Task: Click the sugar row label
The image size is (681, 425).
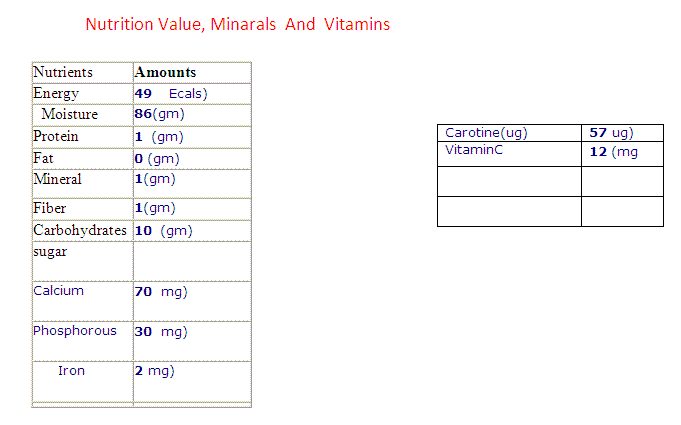Action: 50,252
